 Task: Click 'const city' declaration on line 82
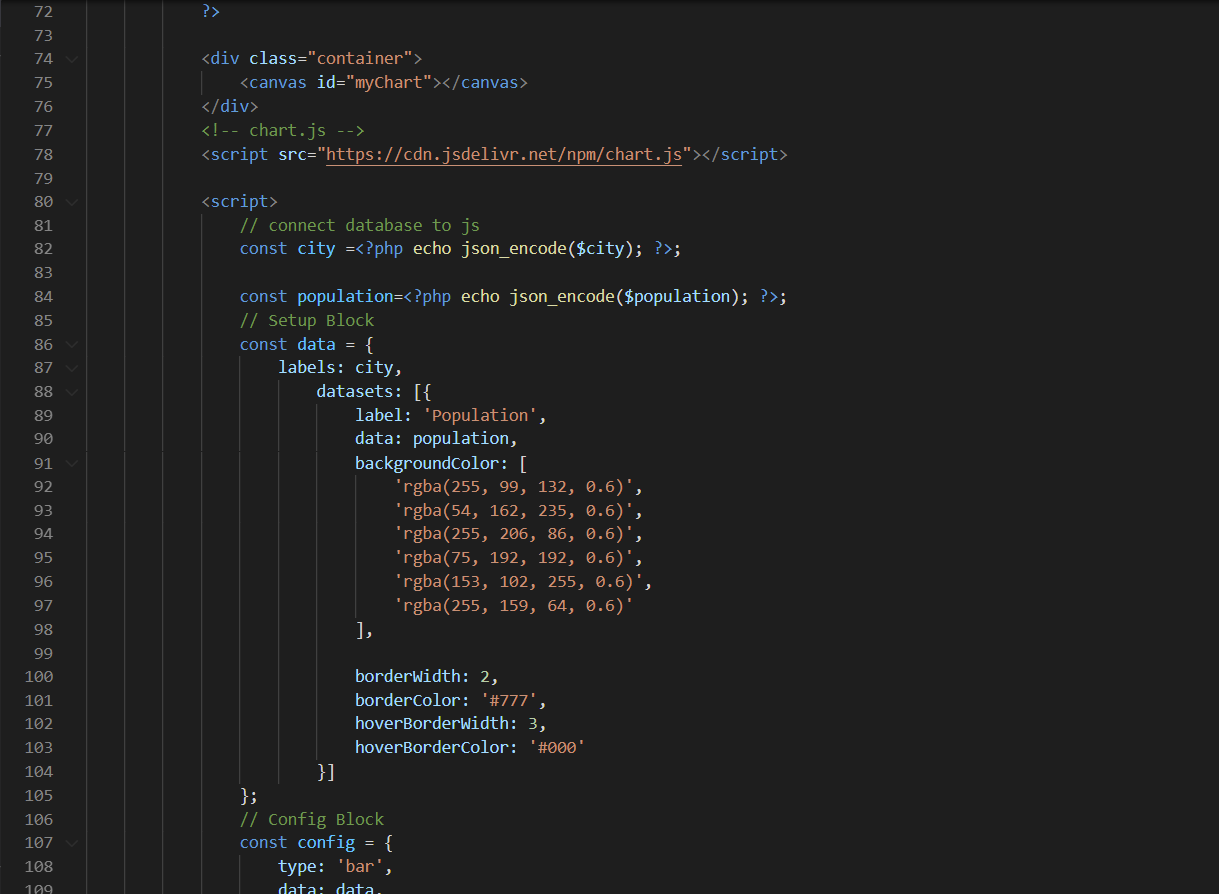tap(288, 249)
